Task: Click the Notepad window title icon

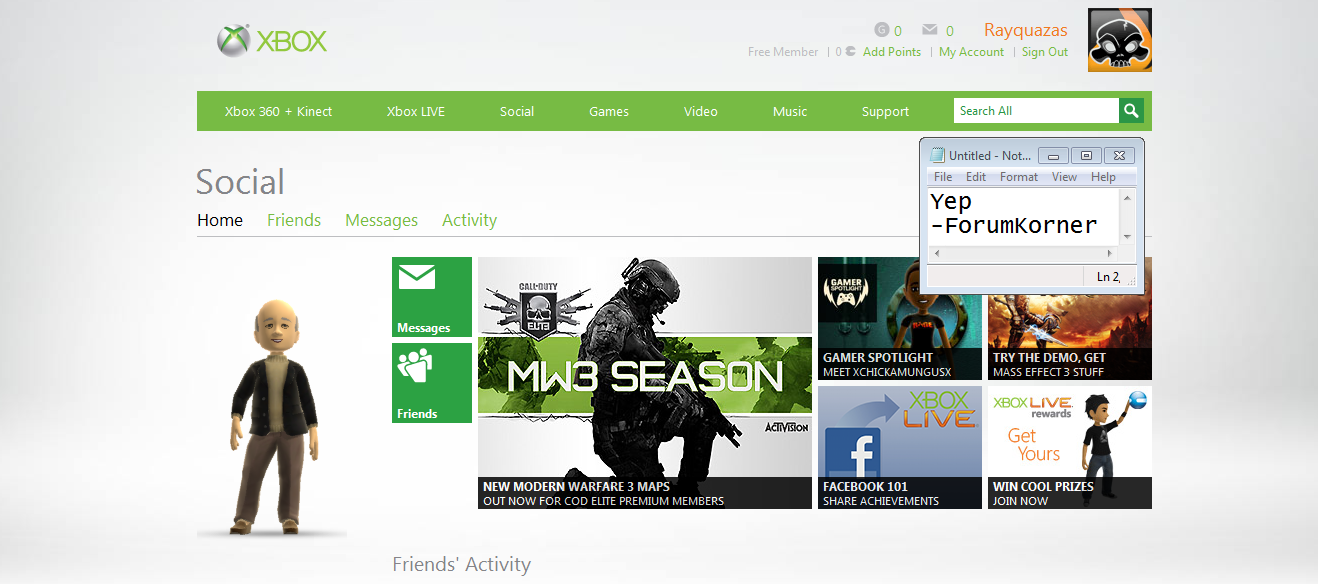Action: [x=937, y=155]
